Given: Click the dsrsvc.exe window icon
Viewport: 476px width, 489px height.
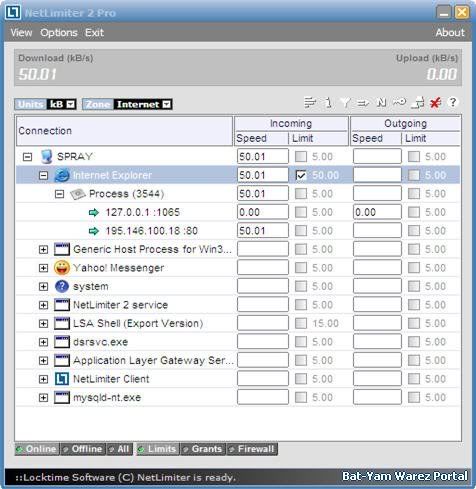Looking at the screenshot, I should (x=62, y=342).
